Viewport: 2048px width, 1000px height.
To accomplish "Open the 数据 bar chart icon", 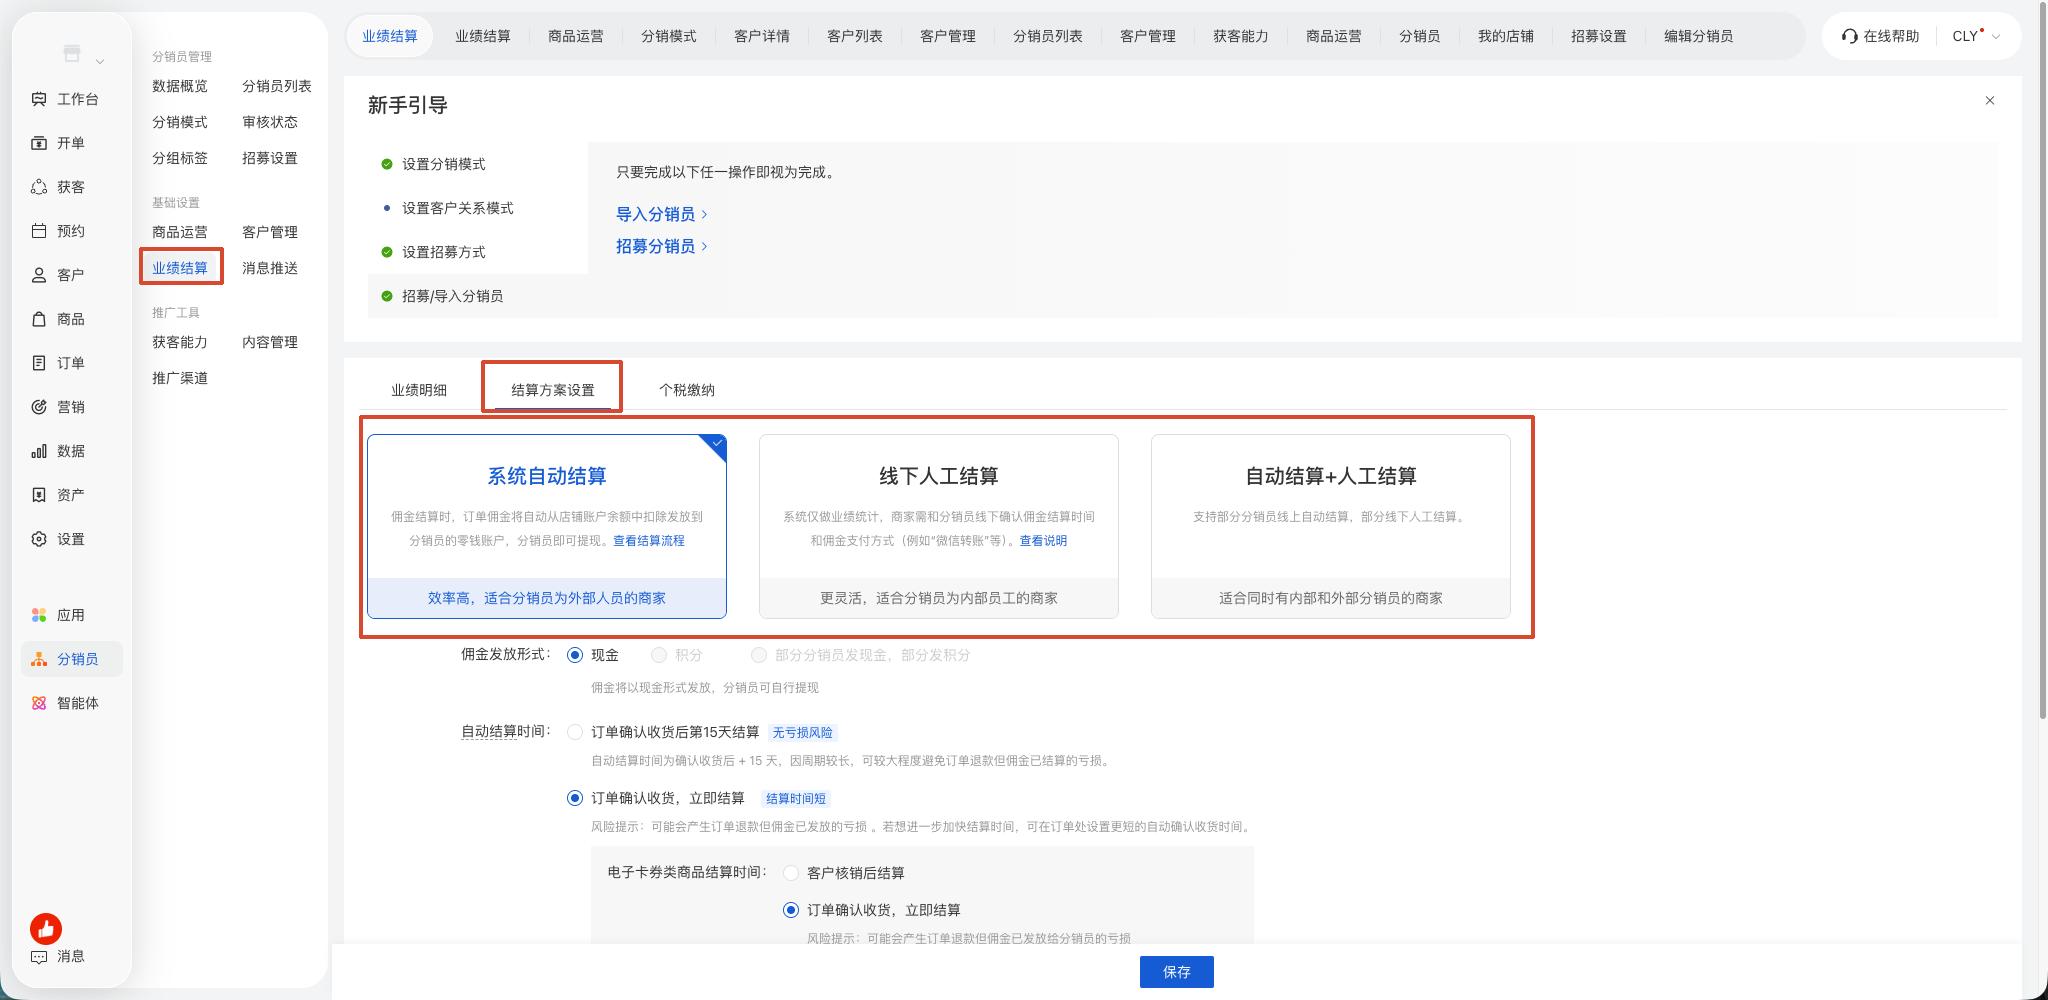I will (39, 451).
